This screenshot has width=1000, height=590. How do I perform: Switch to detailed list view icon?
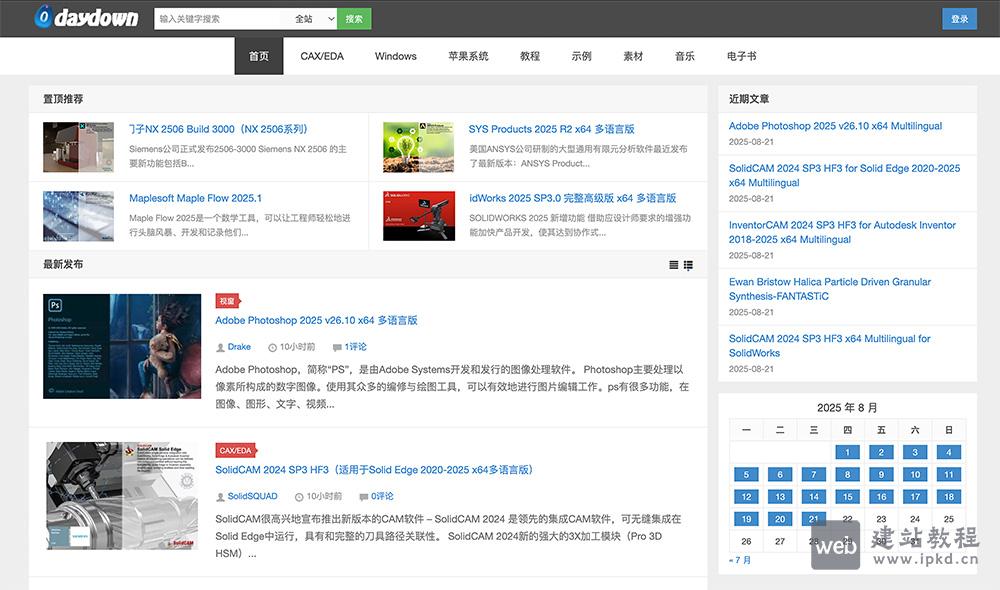point(688,265)
